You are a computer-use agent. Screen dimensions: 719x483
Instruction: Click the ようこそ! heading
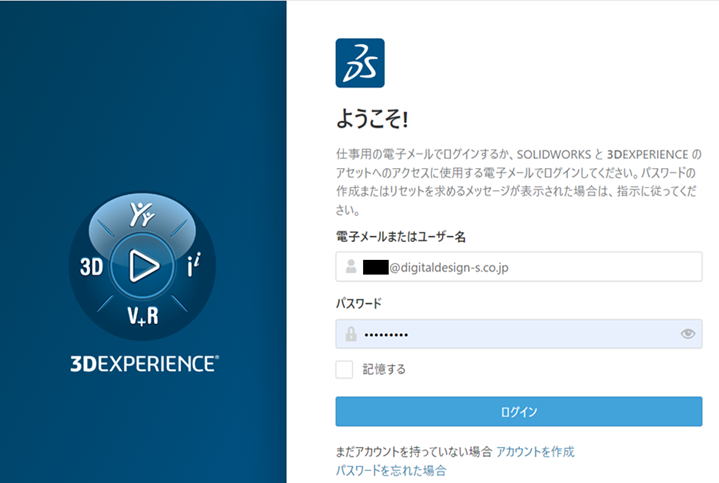tap(372, 119)
